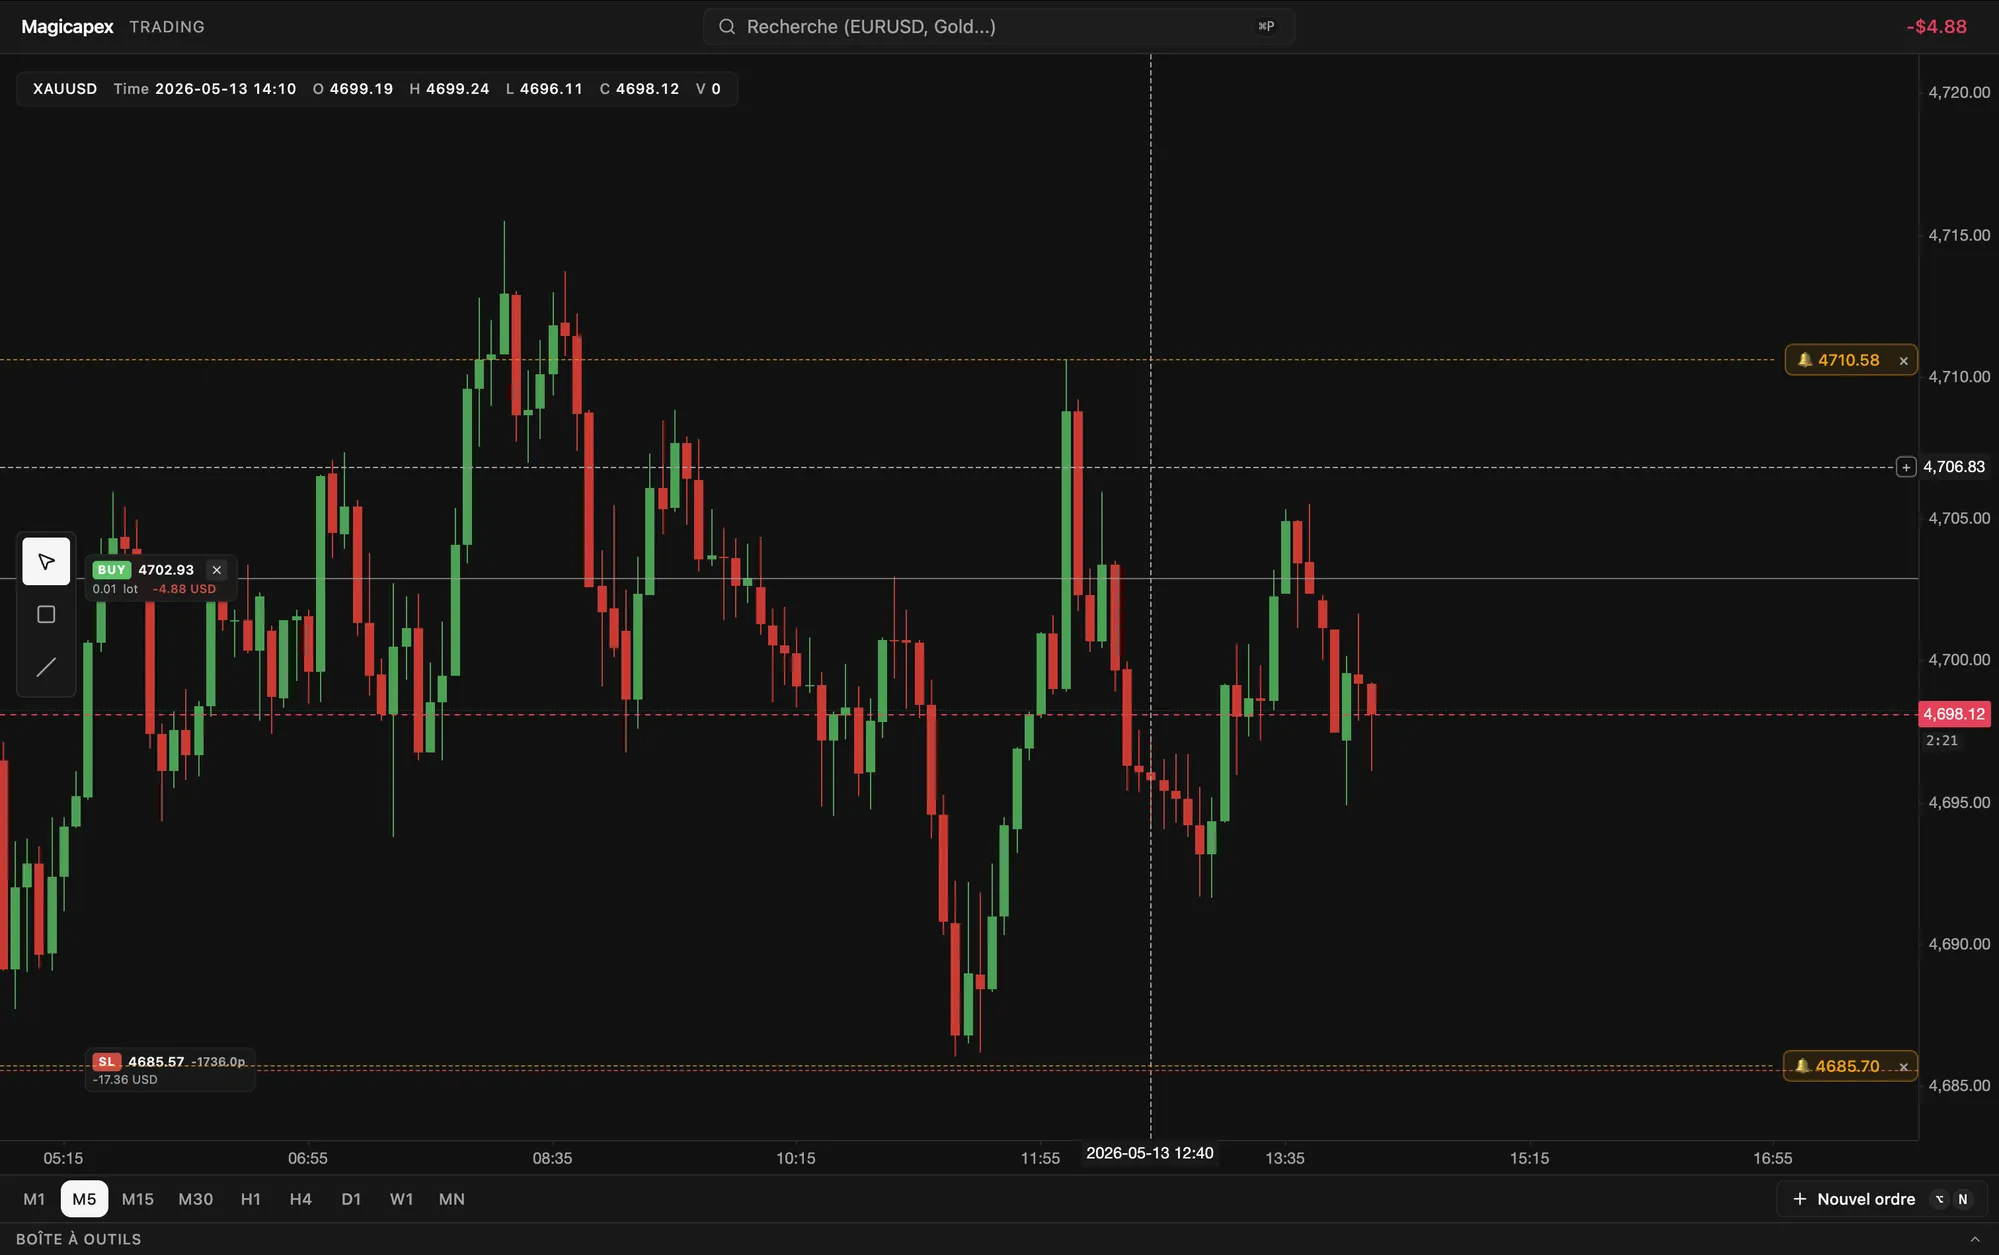1999x1255 pixels.
Task: Click the TRADING header label
Action: click(167, 27)
